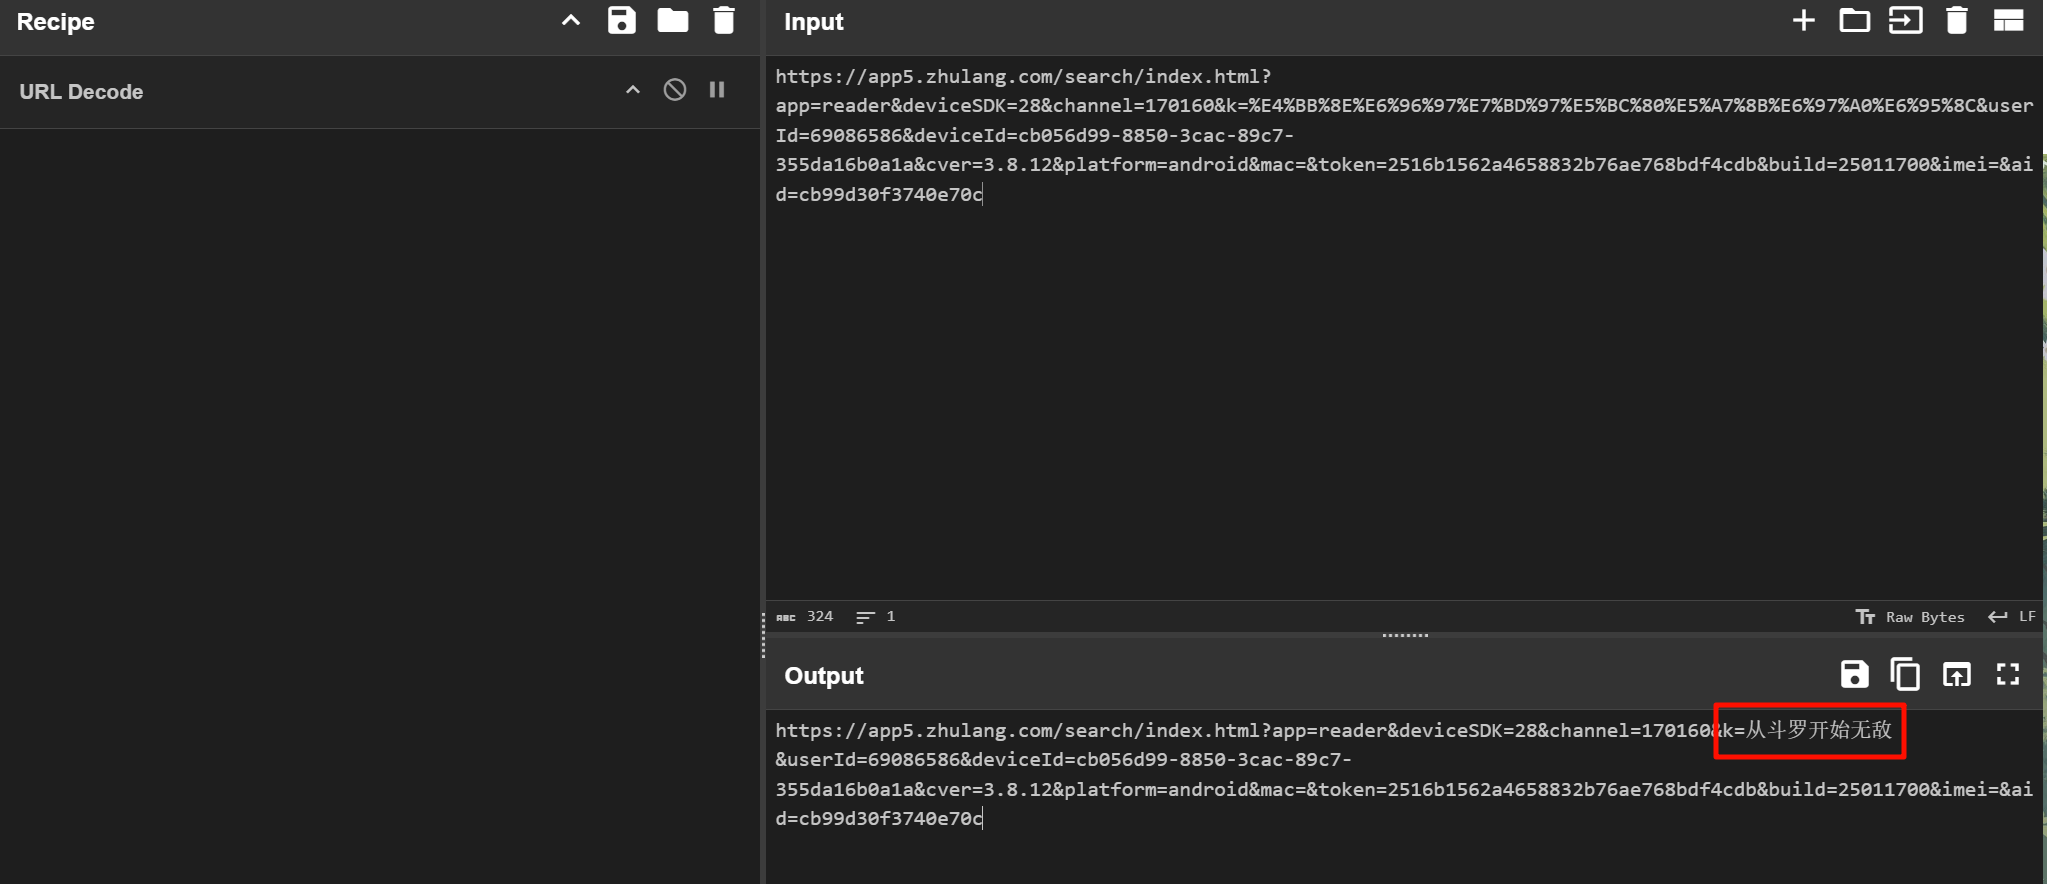2047x884 pixels.
Task: Disable the URL Decode operation
Action: (x=675, y=90)
